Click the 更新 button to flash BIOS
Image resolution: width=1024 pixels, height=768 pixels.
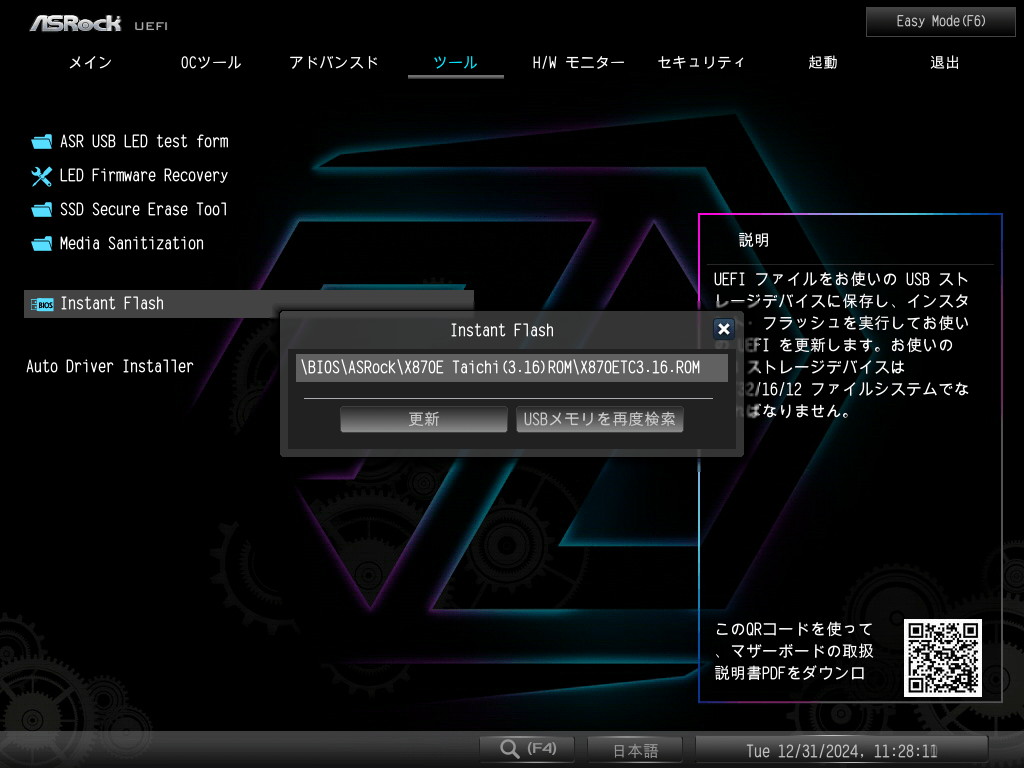pyautogui.click(x=423, y=419)
